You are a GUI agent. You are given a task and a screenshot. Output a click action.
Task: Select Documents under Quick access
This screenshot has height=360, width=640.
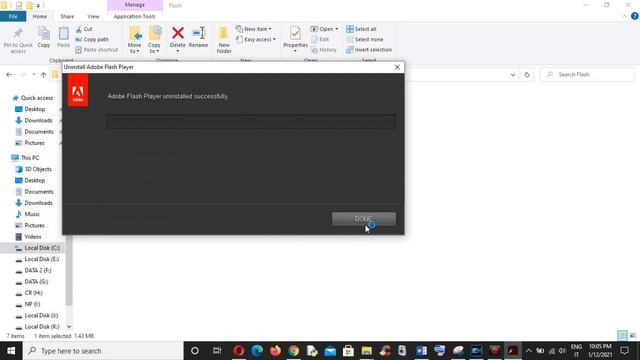[x=34, y=131]
